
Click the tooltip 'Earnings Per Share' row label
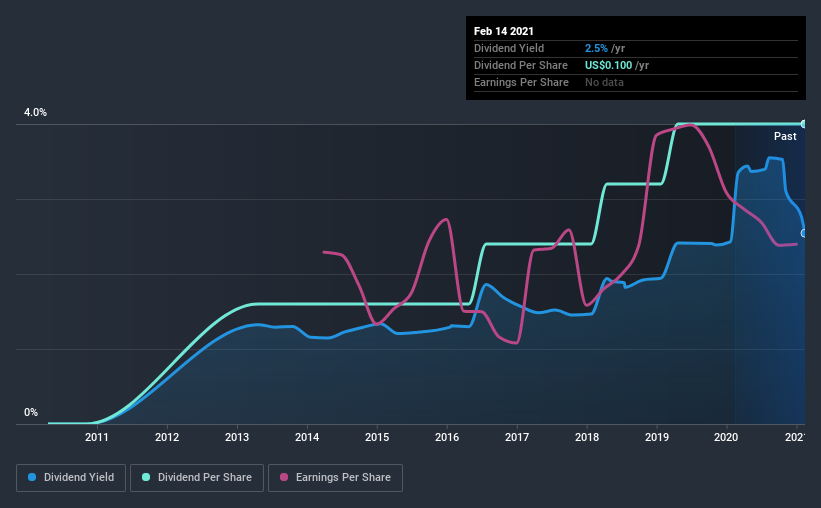pyautogui.click(x=521, y=82)
